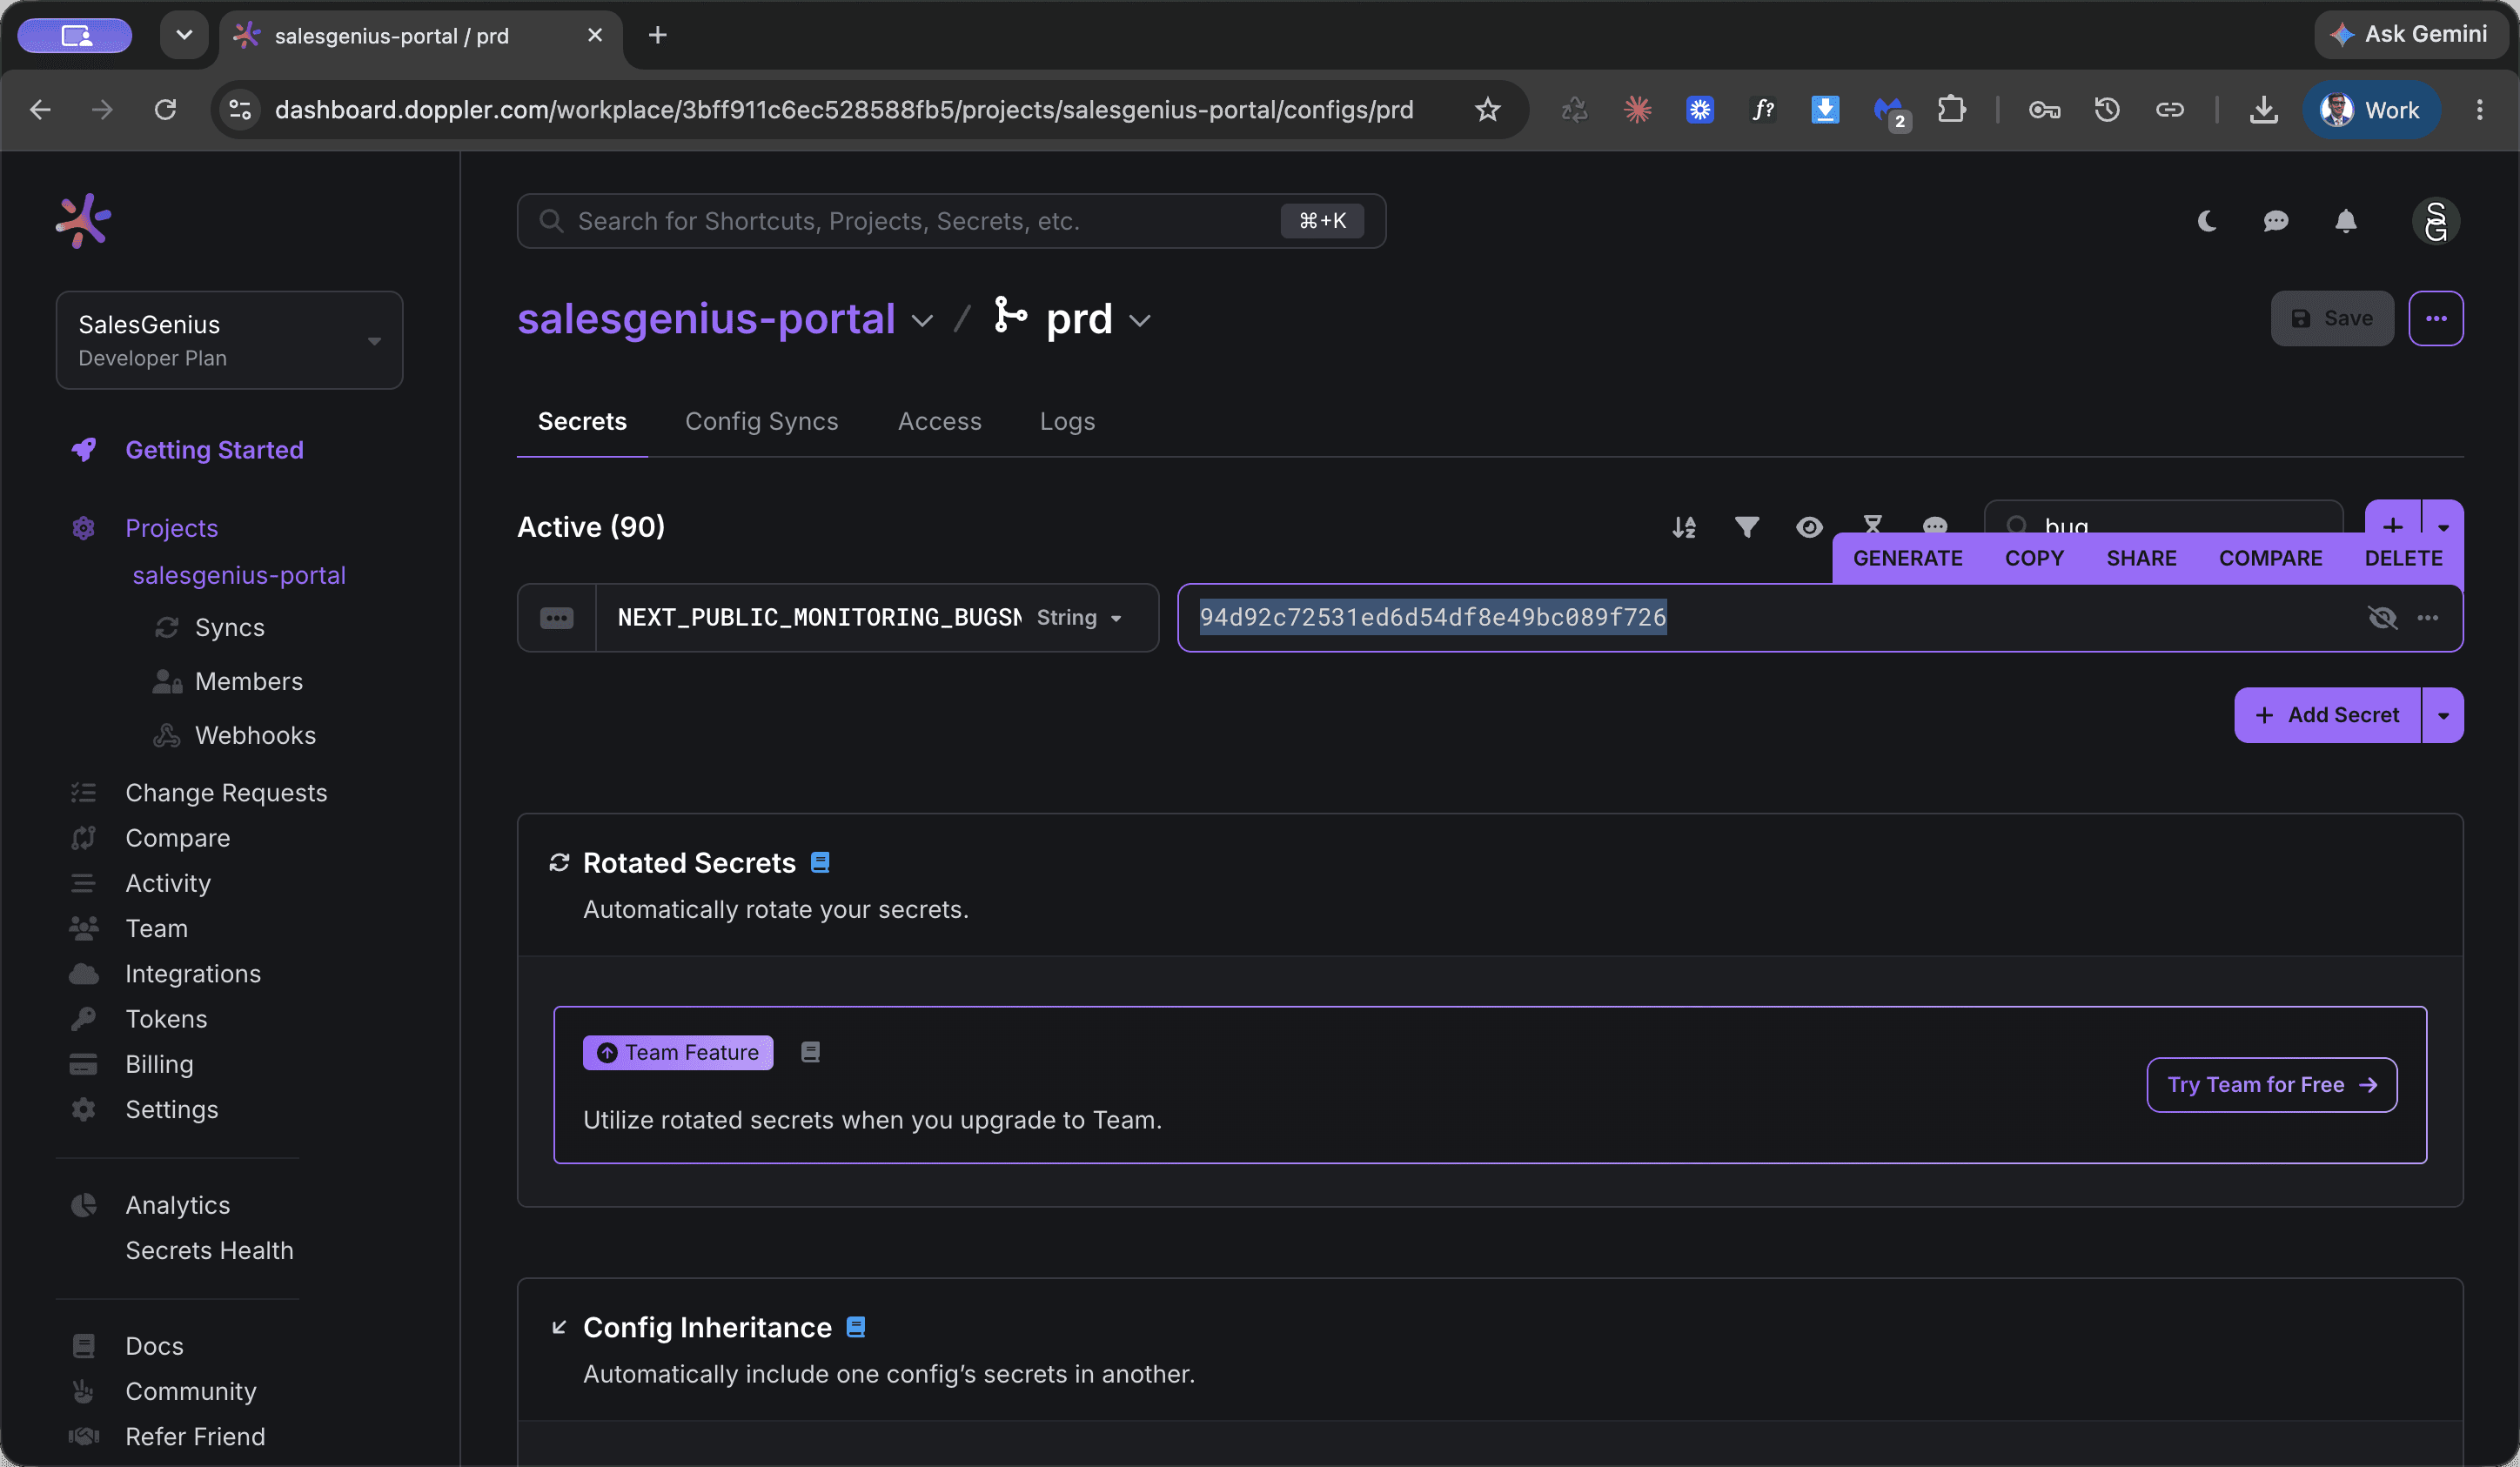
Task: Open the Work profile button in Chrome
Action: point(2372,109)
